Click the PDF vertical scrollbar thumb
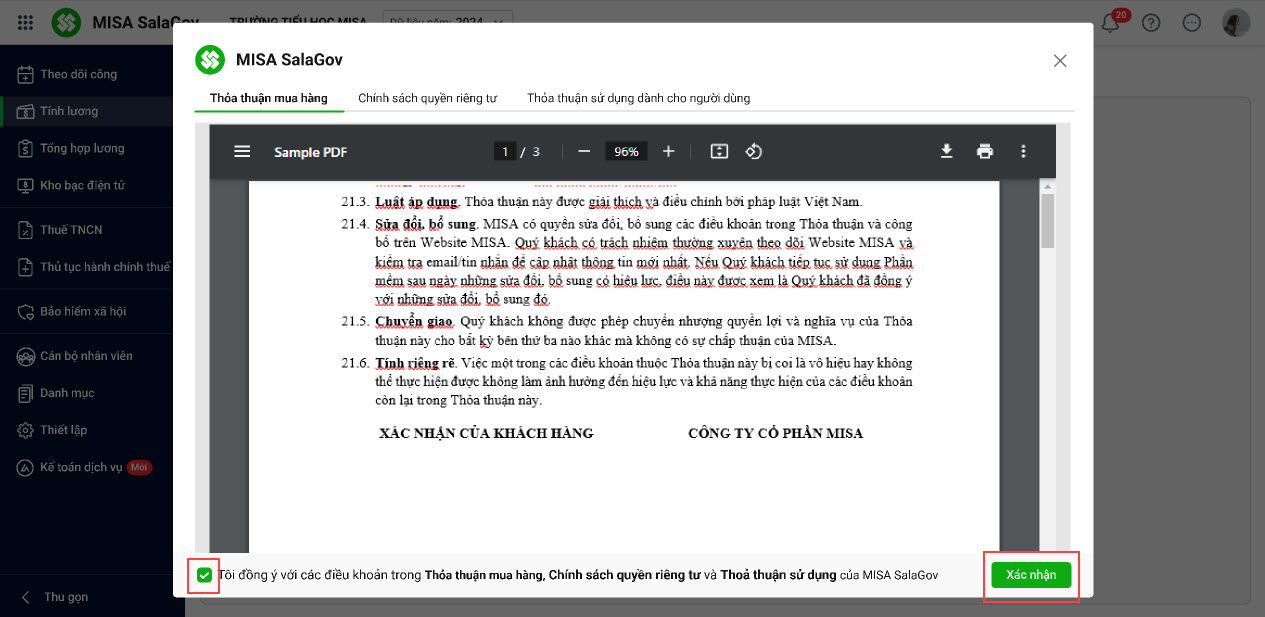 click(x=1047, y=219)
